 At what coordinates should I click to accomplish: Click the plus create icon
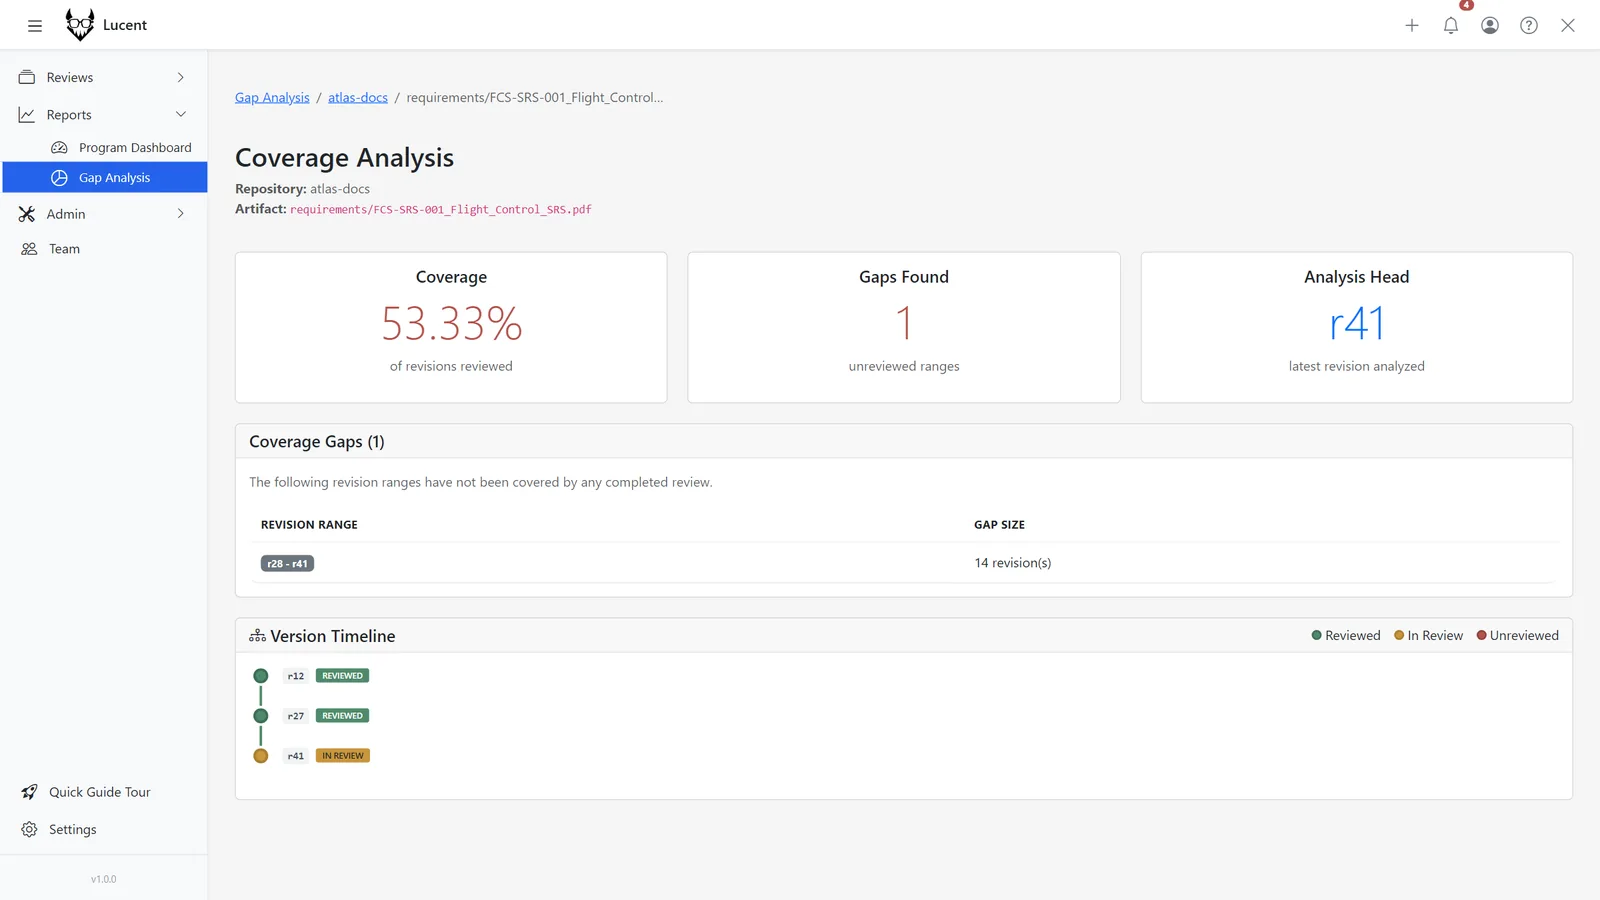coord(1412,25)
